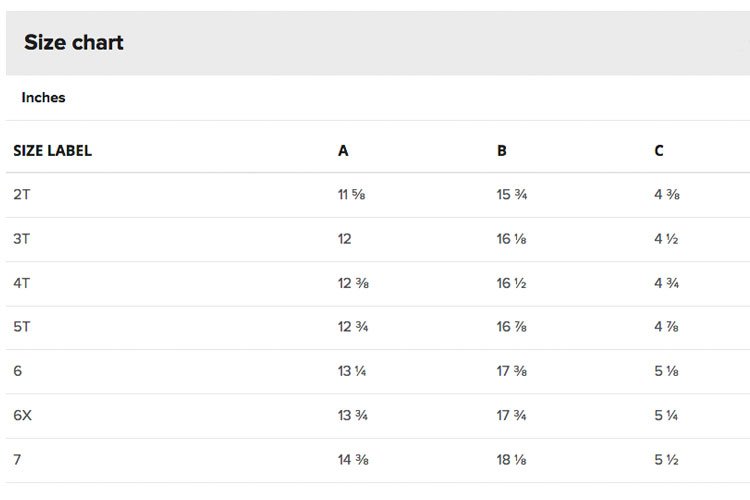Click column header A
The height and width of the screenshot is (500, 750).
click(x=343, y=151)
